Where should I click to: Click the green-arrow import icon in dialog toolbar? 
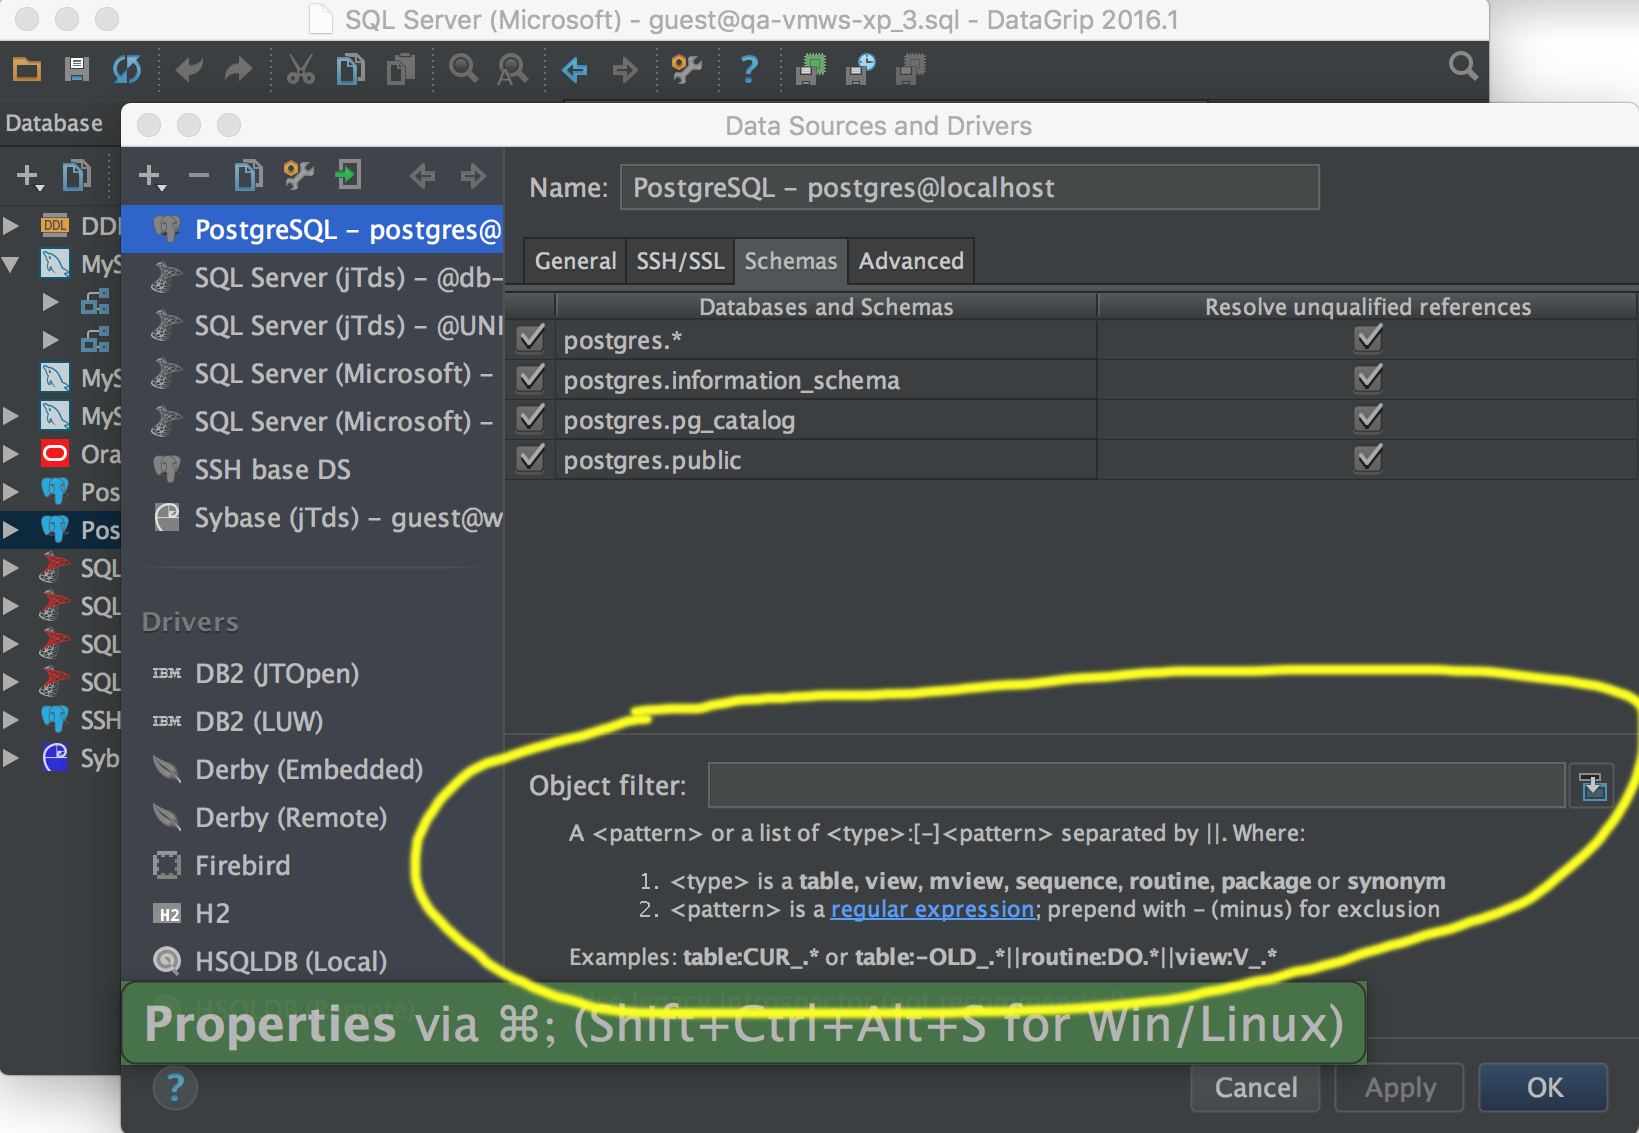pyautogui.click(x=348, y=175)
